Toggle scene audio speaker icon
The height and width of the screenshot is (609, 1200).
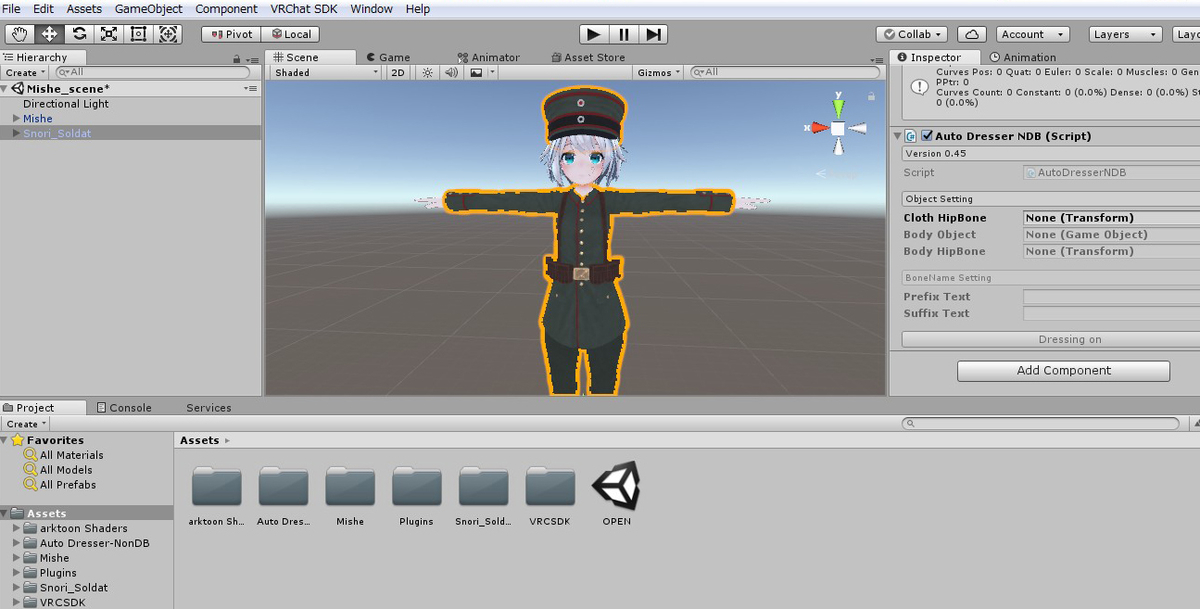click(451, 73)
